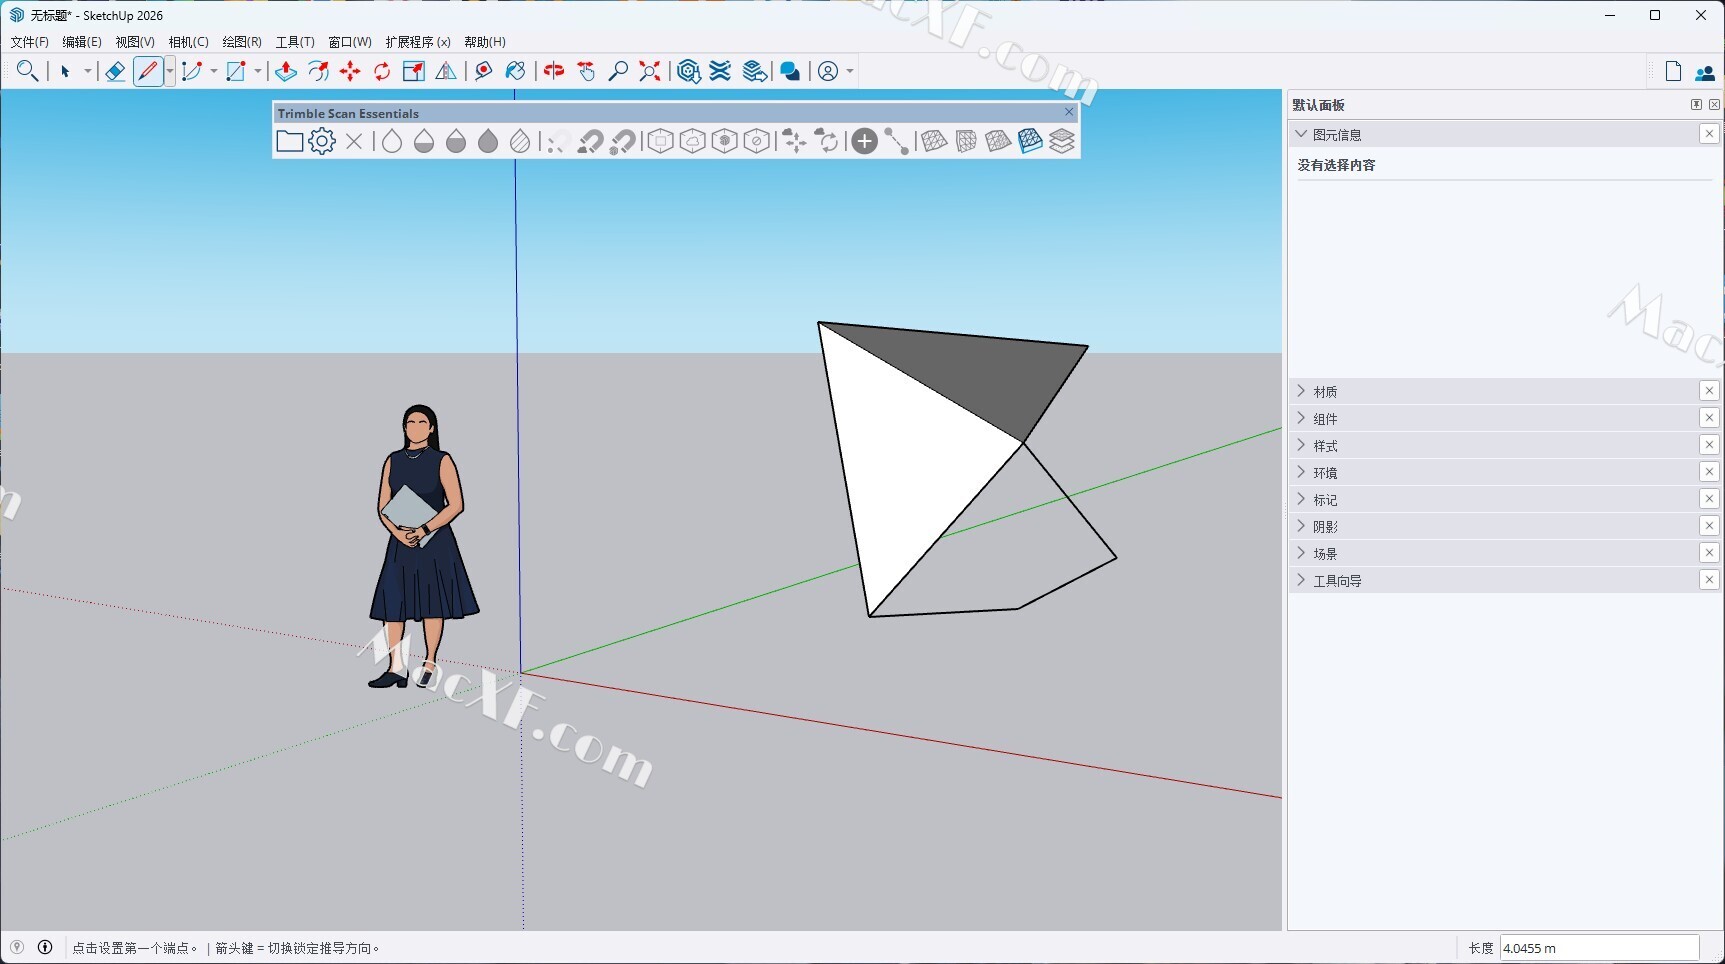Select the Paint Bucket tool
Screen dimensions: 1725x964
coord(515,71)
